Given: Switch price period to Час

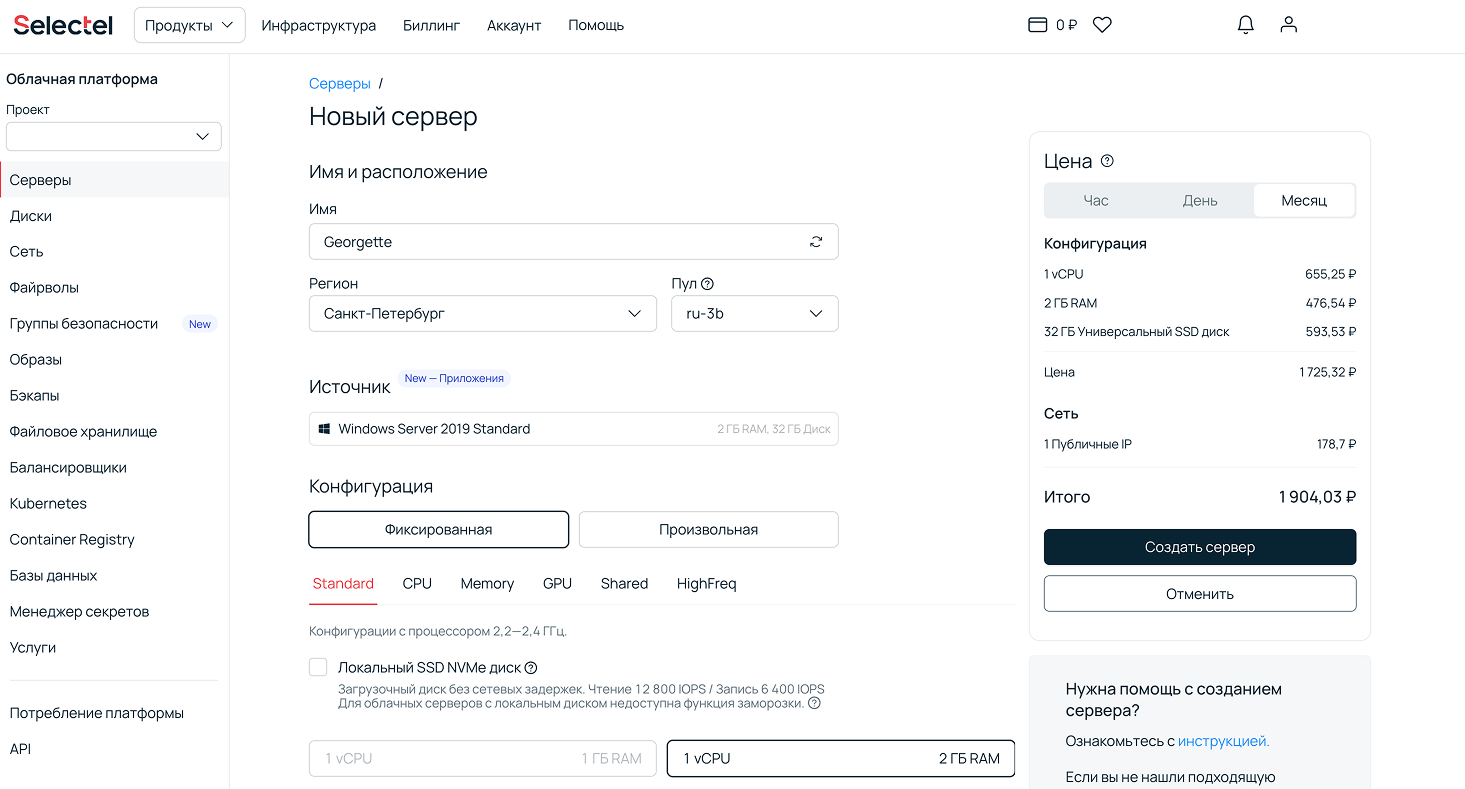Looking at the screenshot, I should pos(1096,201).
